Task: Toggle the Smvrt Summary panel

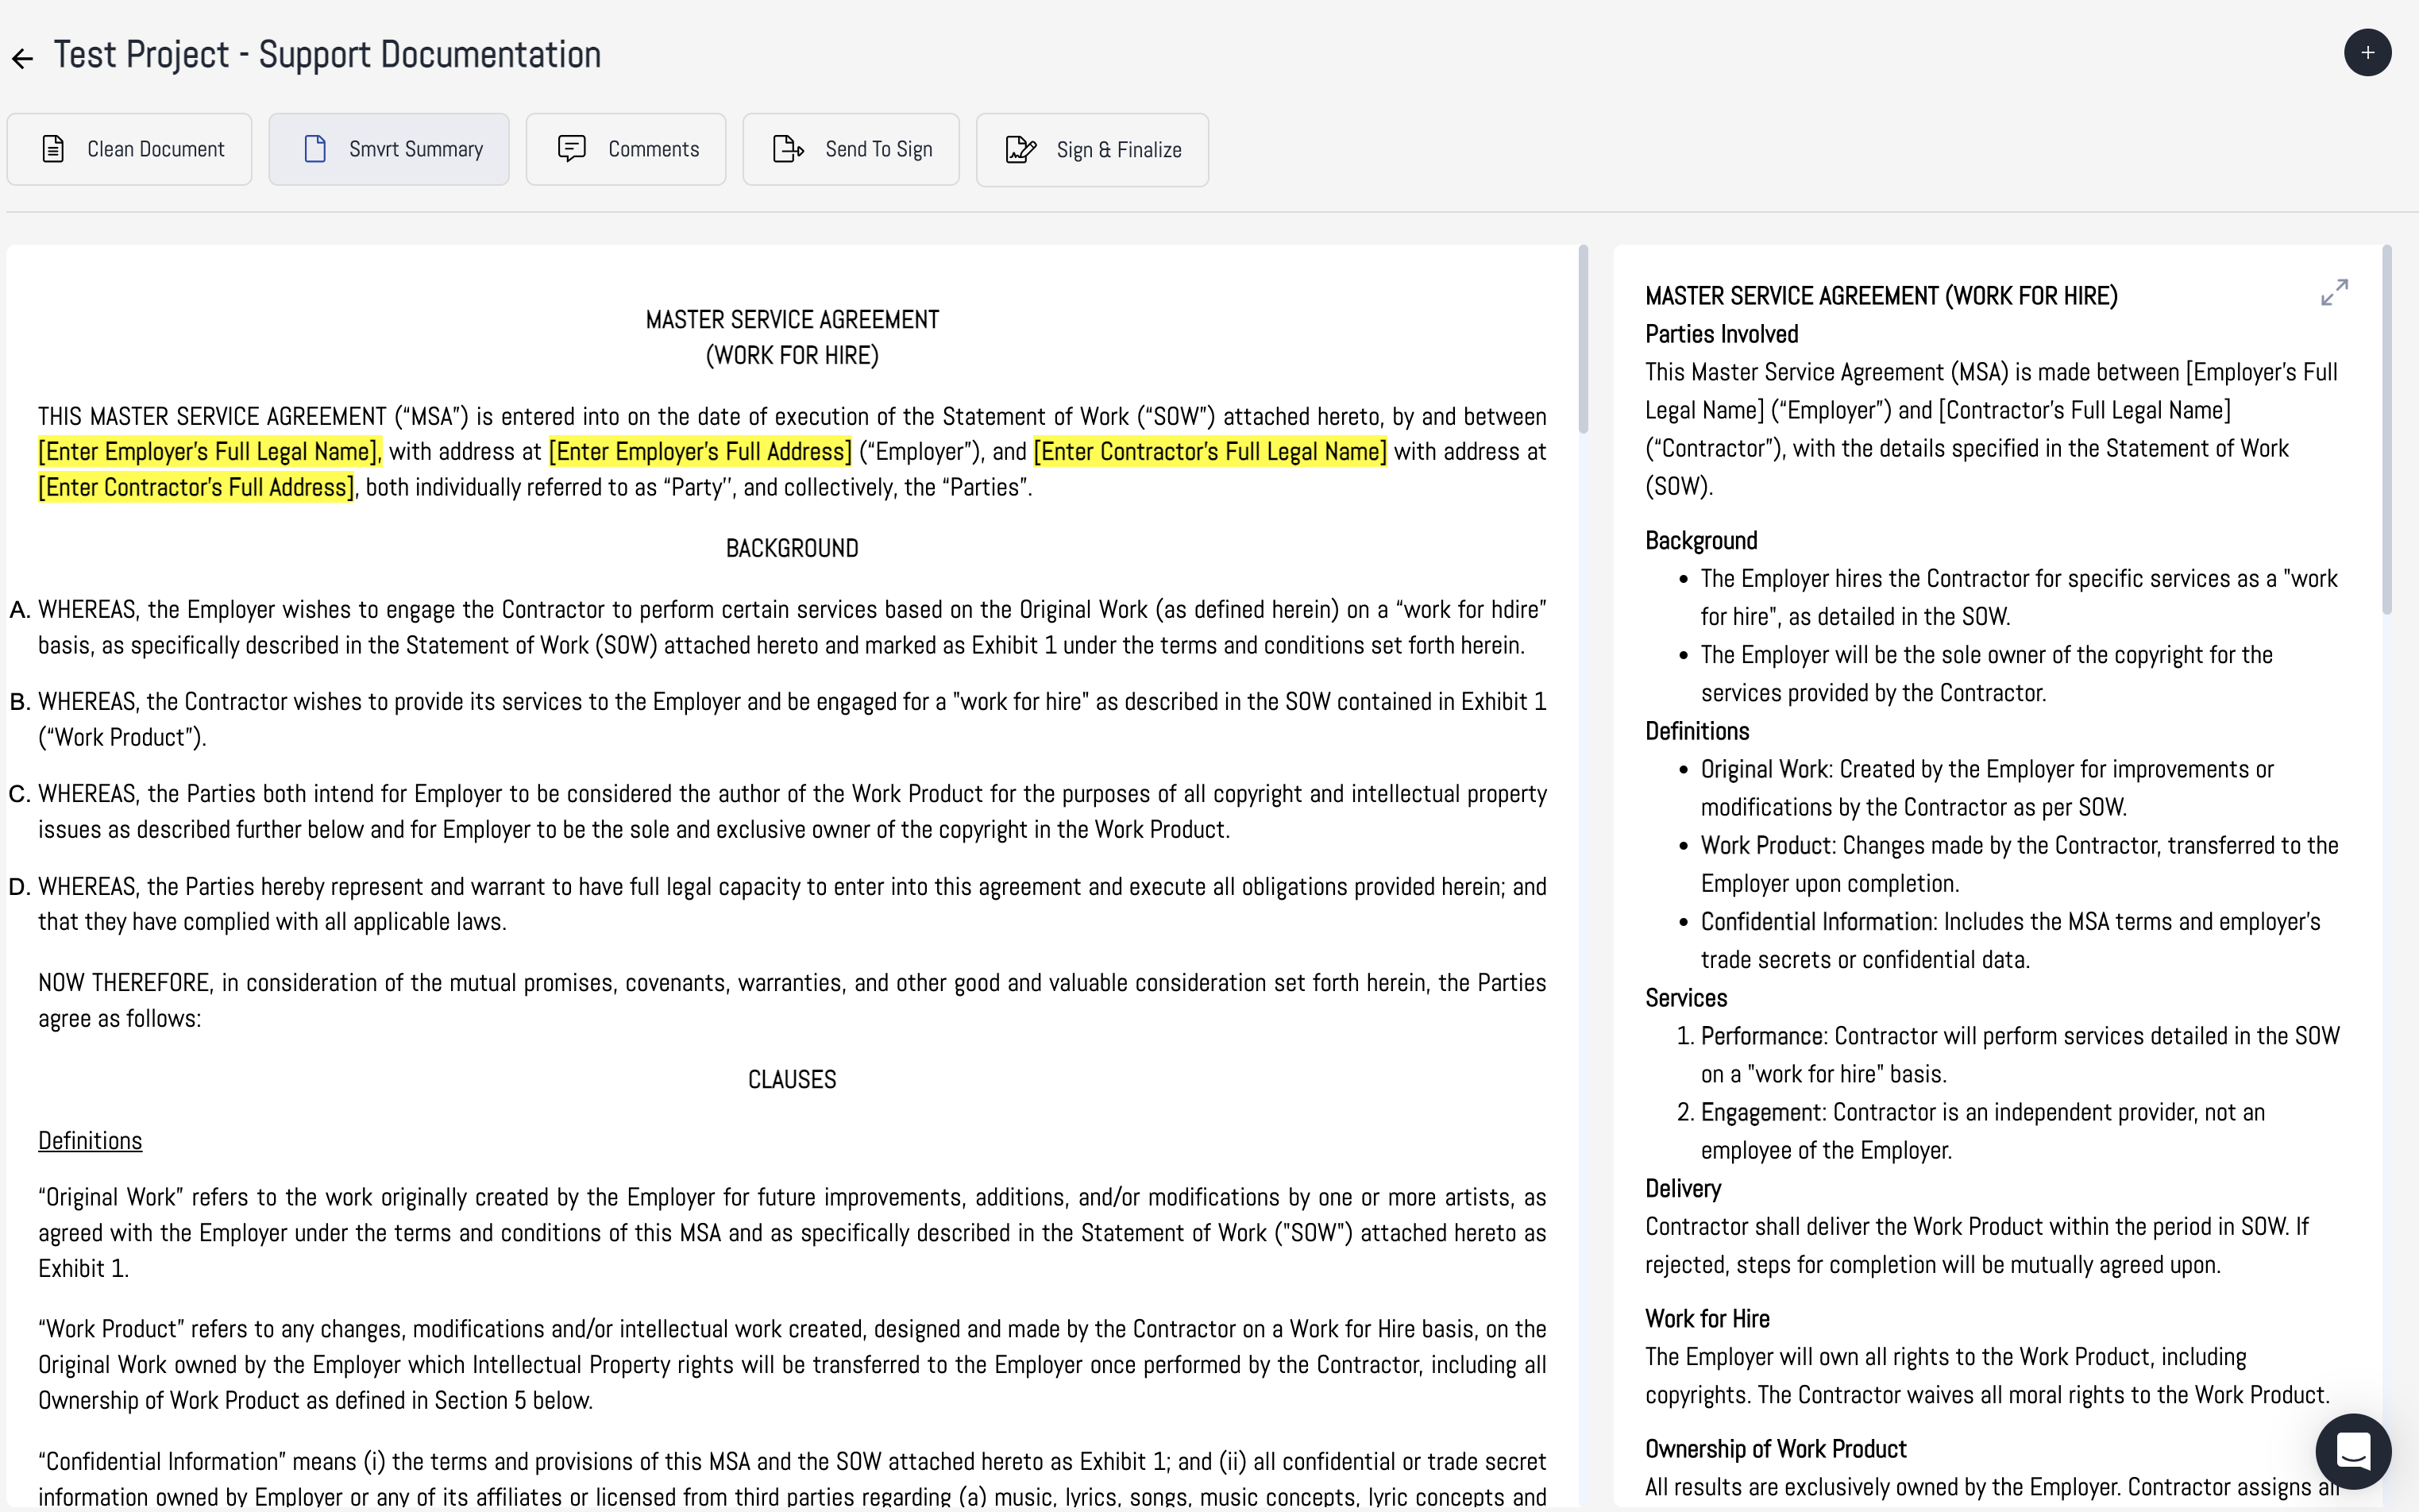Action: [389, 149]
